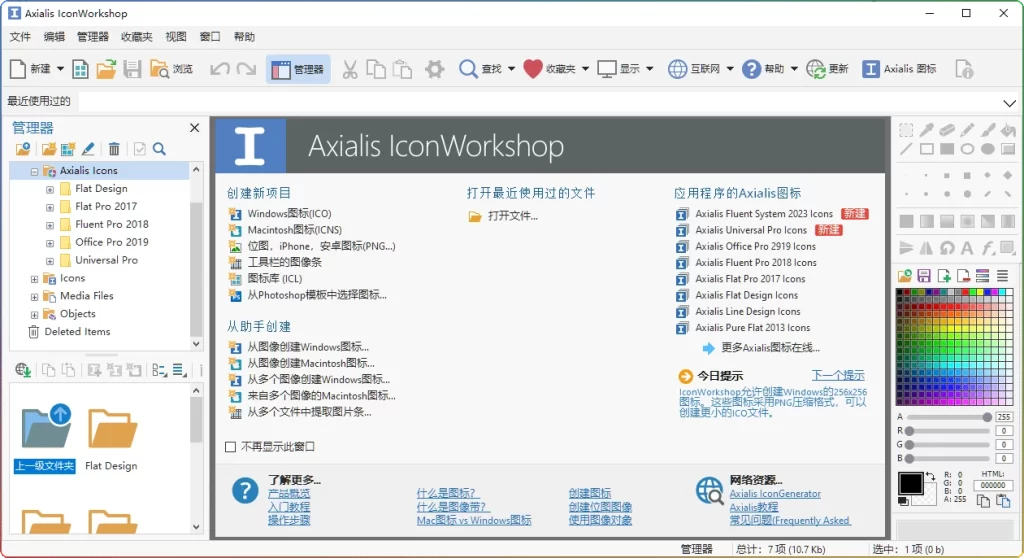The width and height of the screenshot is (1024, 558).
Task: Select the Deleted Items tree entry
Action: click(x=77, y=332)
